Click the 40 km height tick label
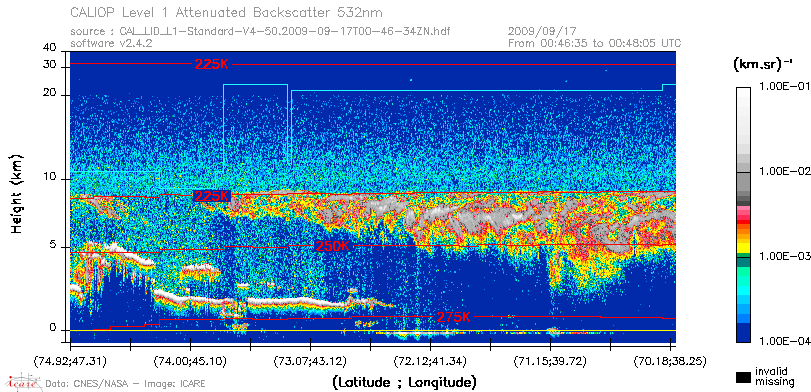The width and height of the screenshot is (811, 392). (x=50, y=48)
